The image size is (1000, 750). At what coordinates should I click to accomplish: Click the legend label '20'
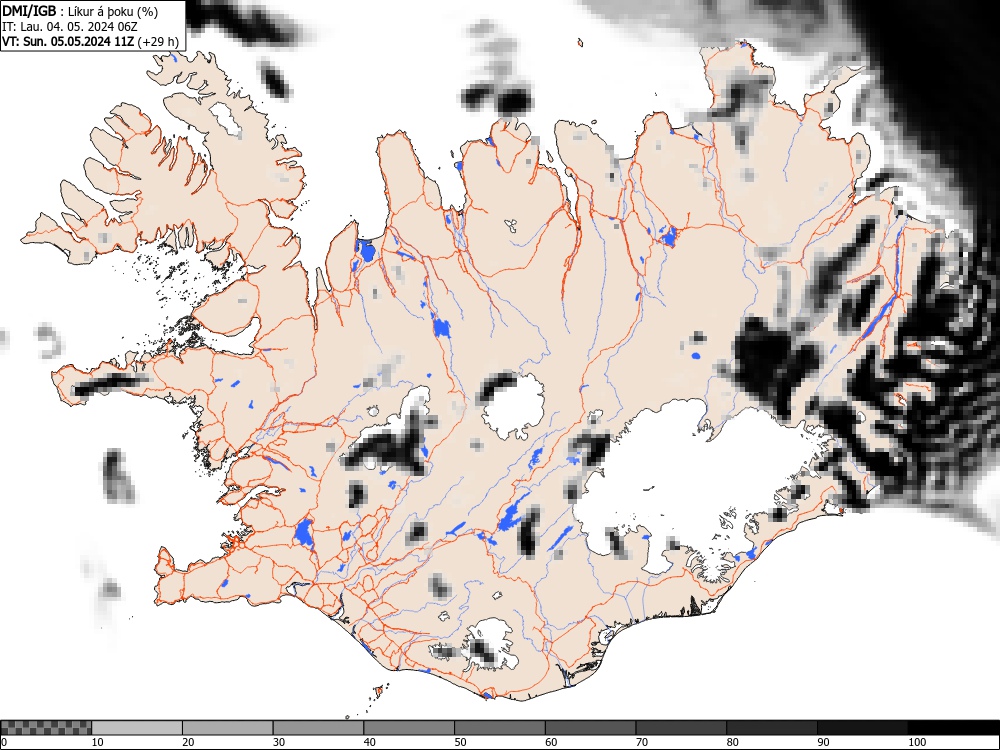(x=188, y=742)
